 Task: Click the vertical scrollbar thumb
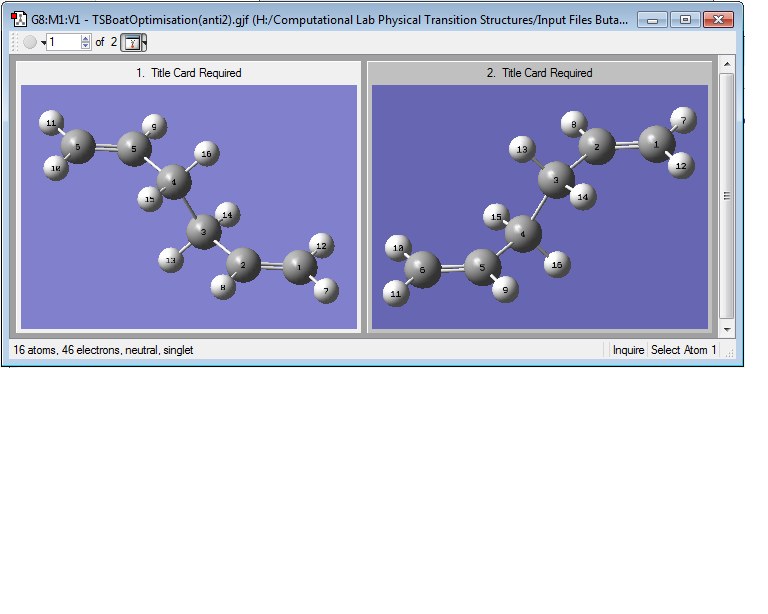pos(727,196)
